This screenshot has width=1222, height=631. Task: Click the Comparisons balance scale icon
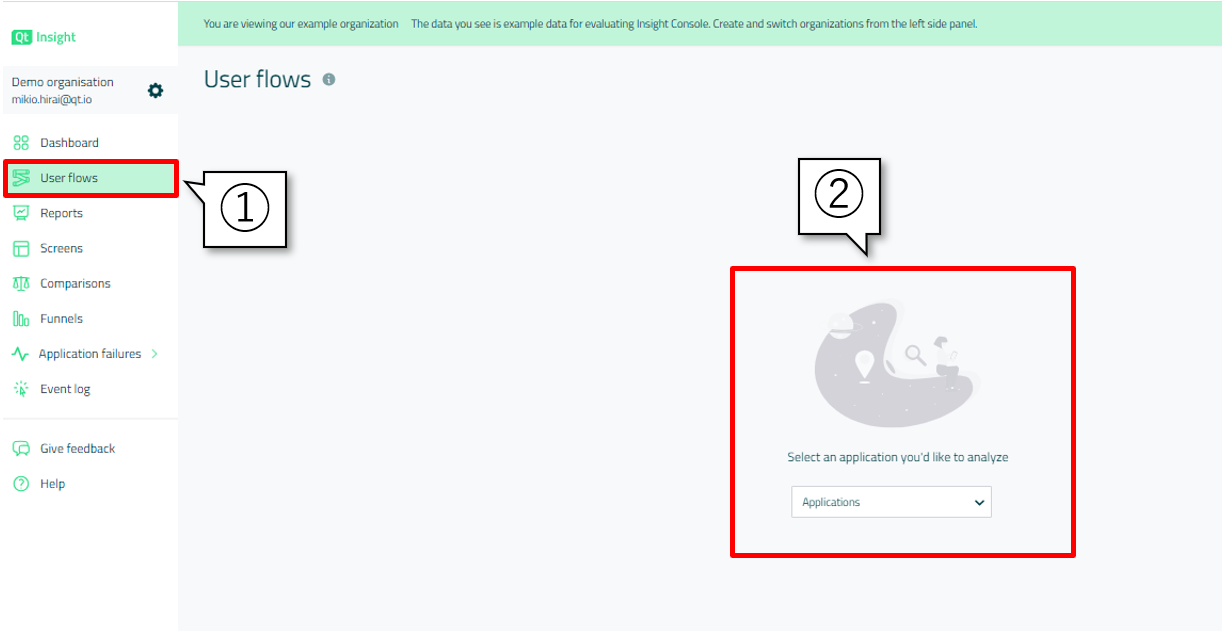(x=21, y=284)
